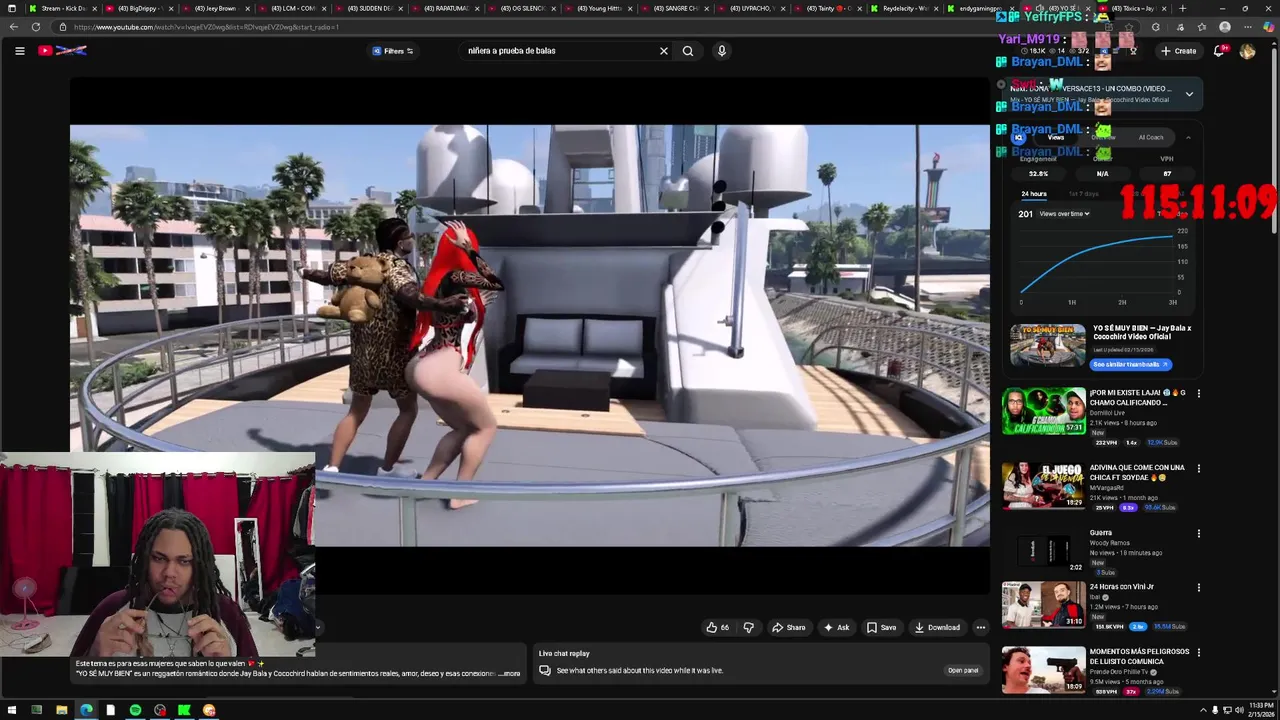
Task: Open 24 Horas con Vini Jr thumbnail
Action: tap(1043, 605)
